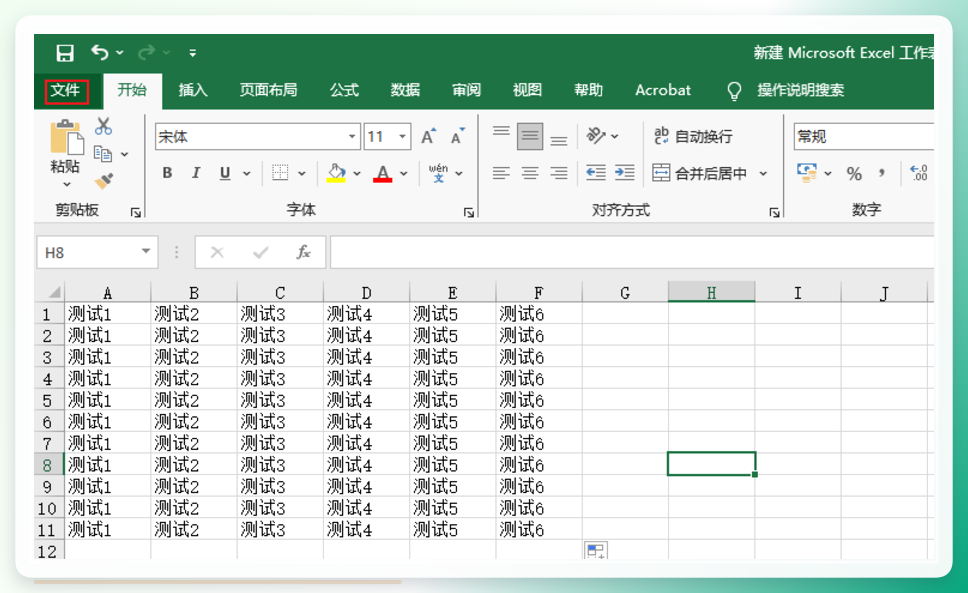
Task: Open the 字体 dialog launcher
Action: tap(469, 213)
